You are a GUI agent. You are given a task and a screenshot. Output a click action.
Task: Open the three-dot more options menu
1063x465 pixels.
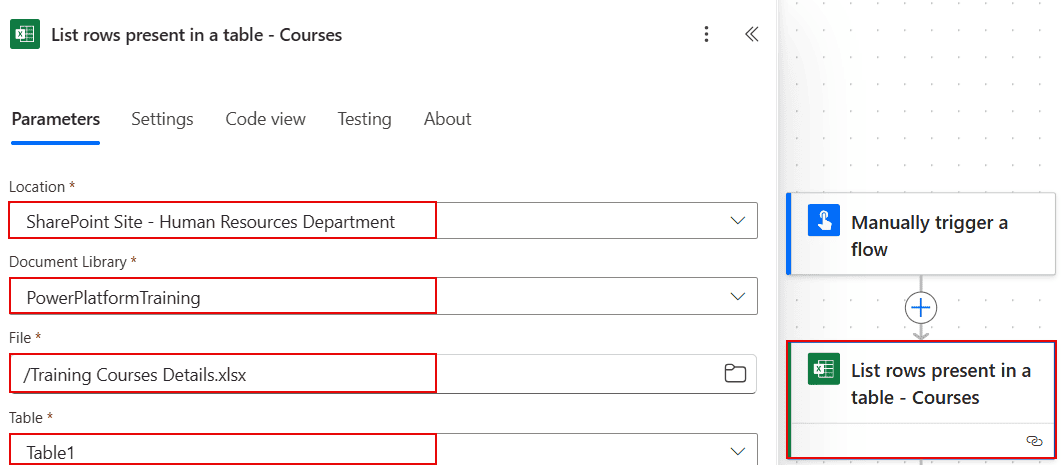click(x=706, y=34)
